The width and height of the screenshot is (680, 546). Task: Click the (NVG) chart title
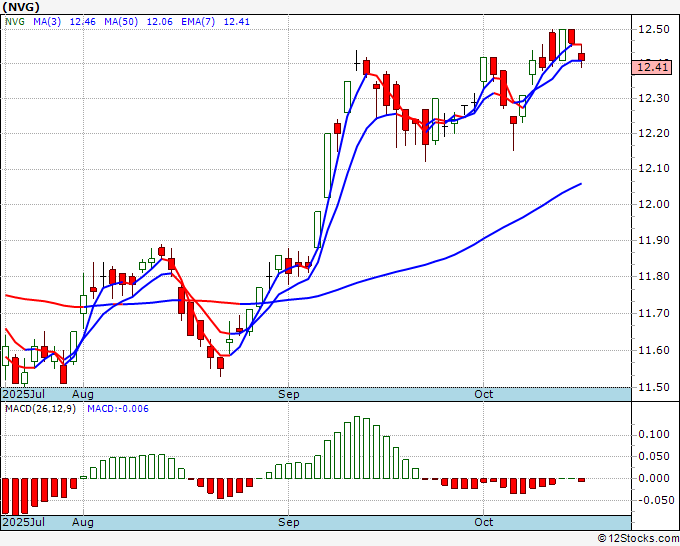click(21, 7)
